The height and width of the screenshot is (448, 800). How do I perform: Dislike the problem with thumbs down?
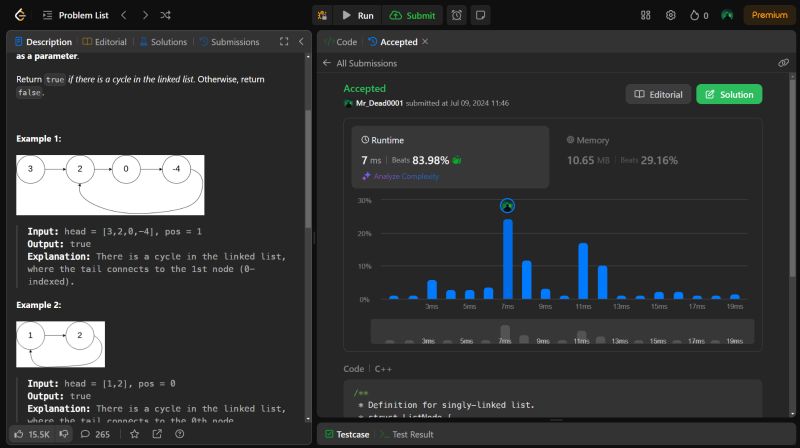click(x=64, y=434)
